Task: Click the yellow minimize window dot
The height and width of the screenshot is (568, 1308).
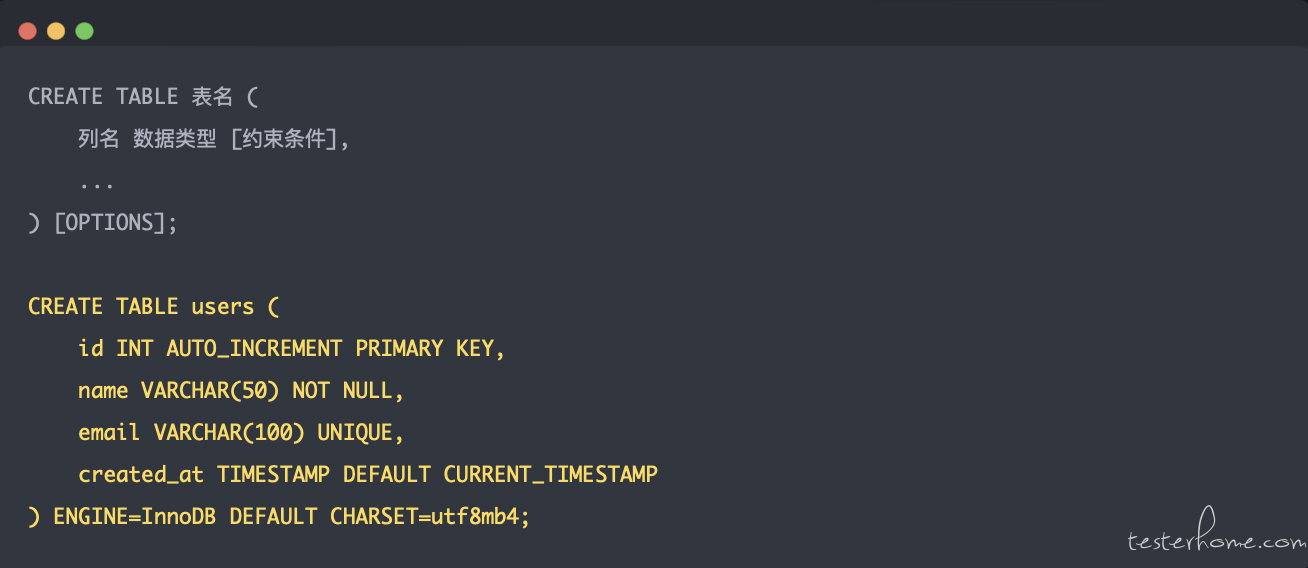Action: pos(56,31)
